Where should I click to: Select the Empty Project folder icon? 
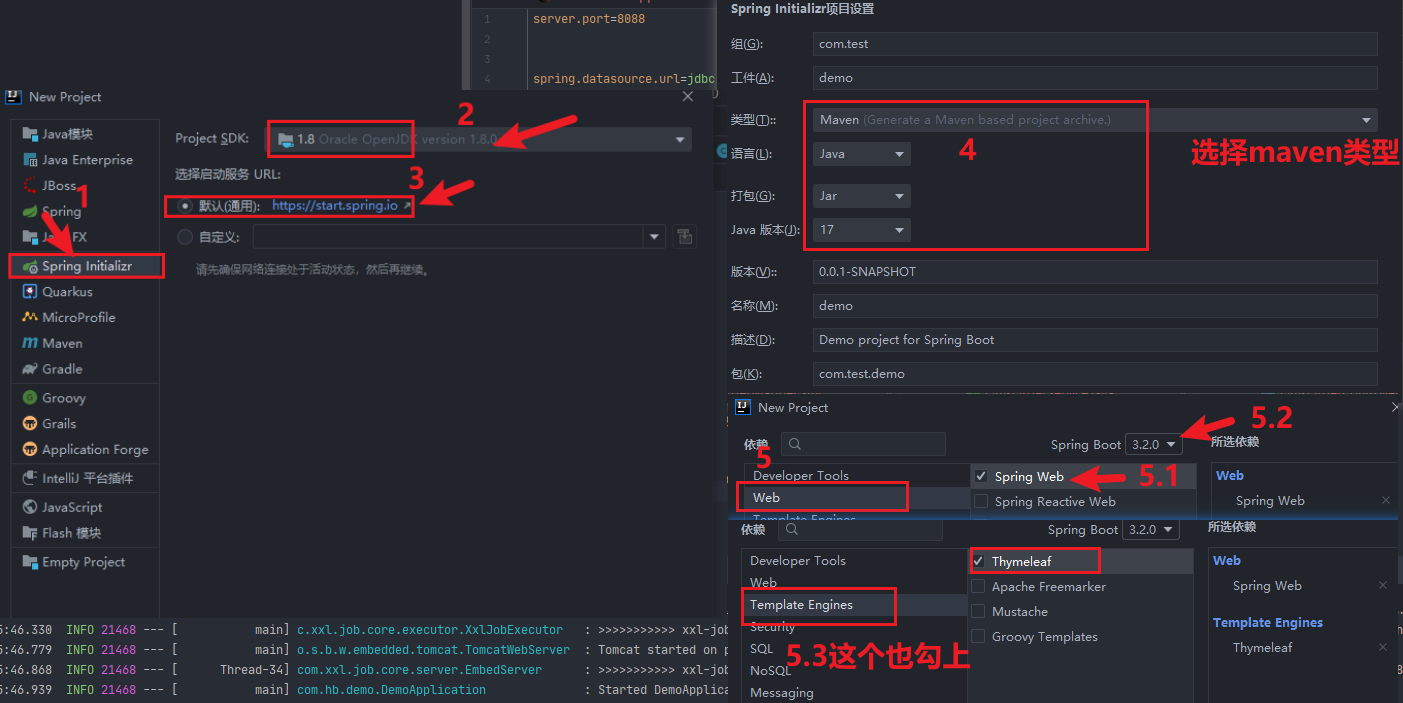[29, 562]
